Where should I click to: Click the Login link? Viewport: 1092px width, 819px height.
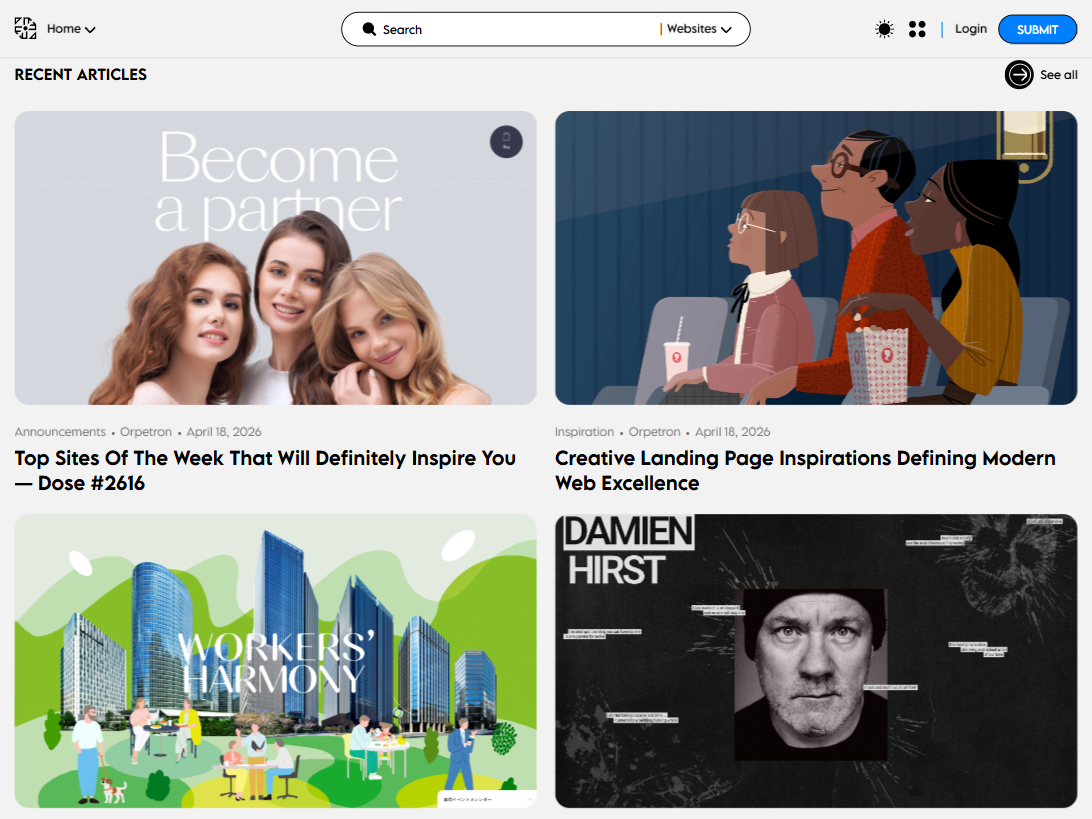point(971,29)
